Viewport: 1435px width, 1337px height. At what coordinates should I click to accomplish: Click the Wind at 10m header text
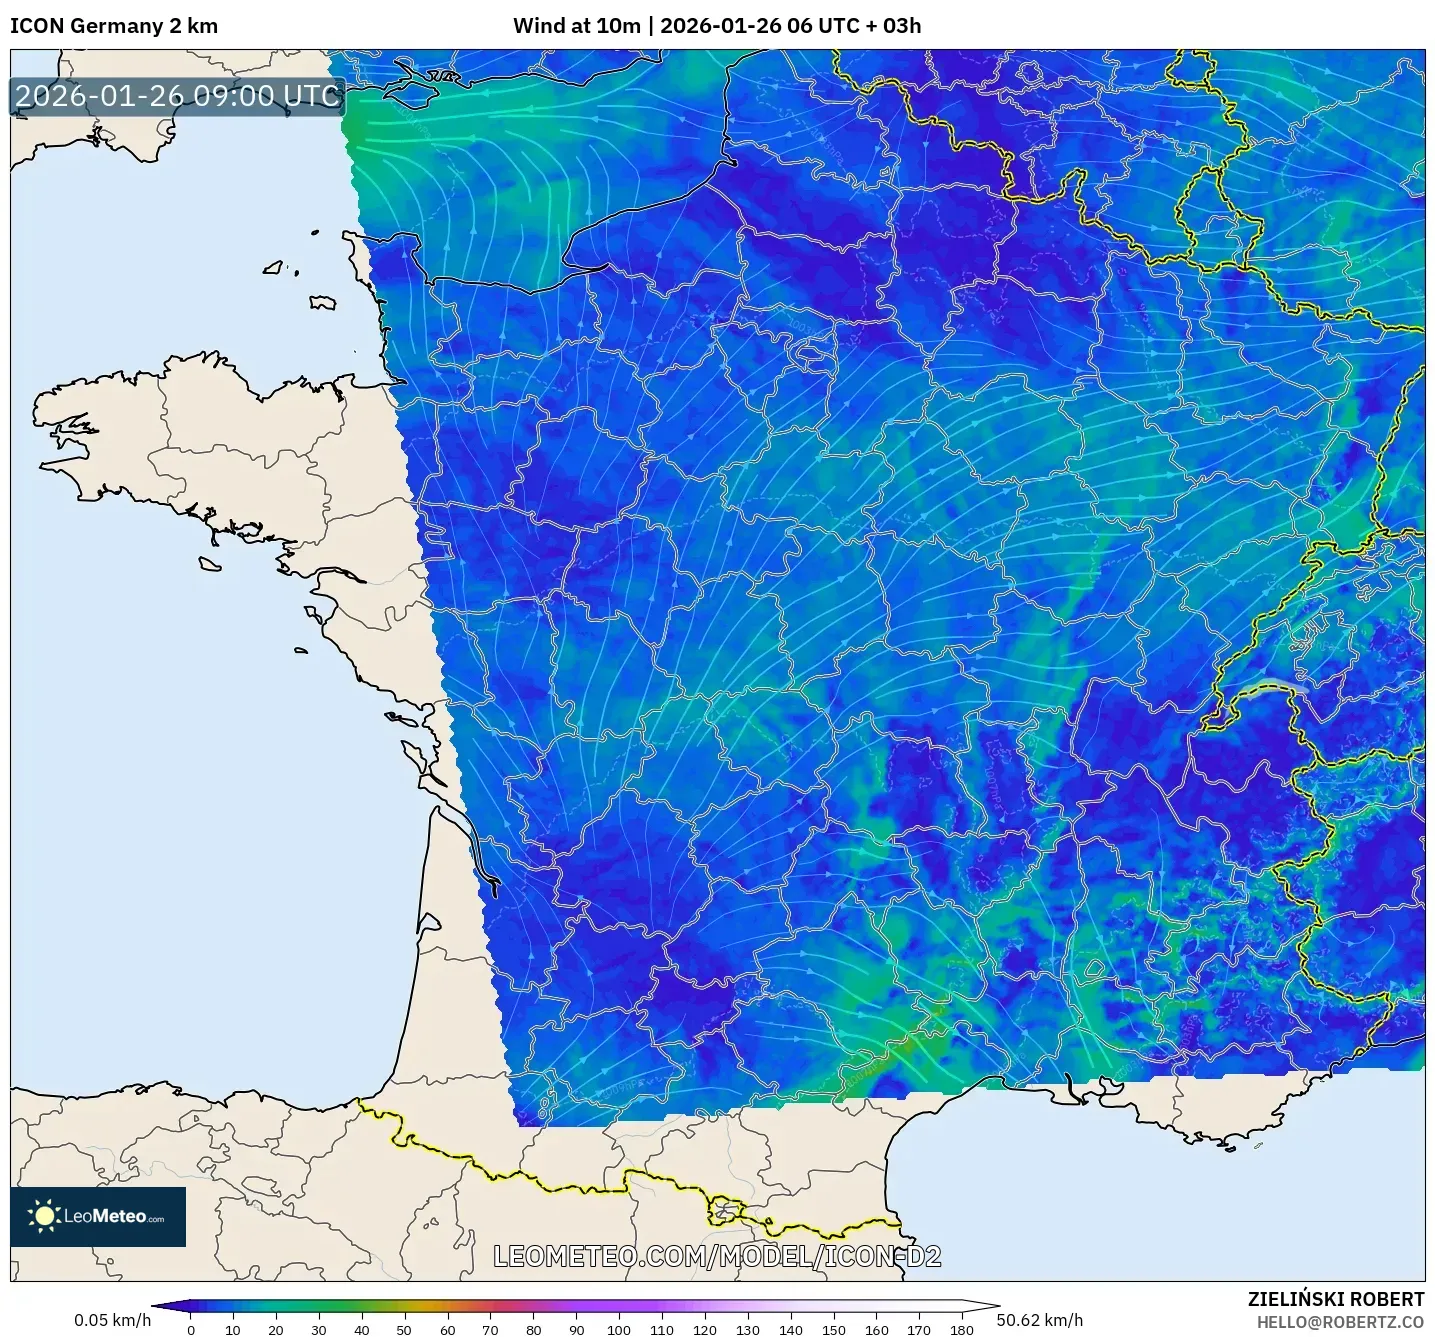[x=576, y=26]
